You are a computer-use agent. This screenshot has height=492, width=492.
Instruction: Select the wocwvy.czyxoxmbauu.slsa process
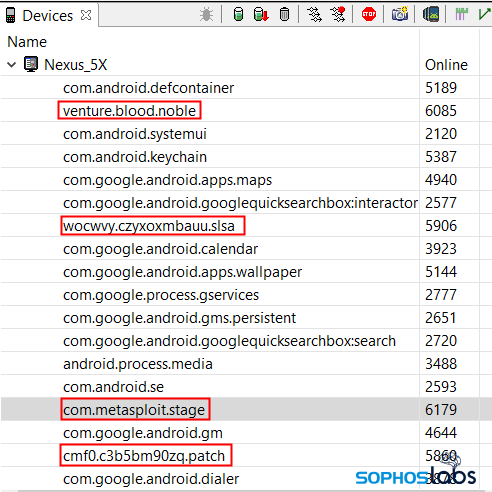coord(149,226)
